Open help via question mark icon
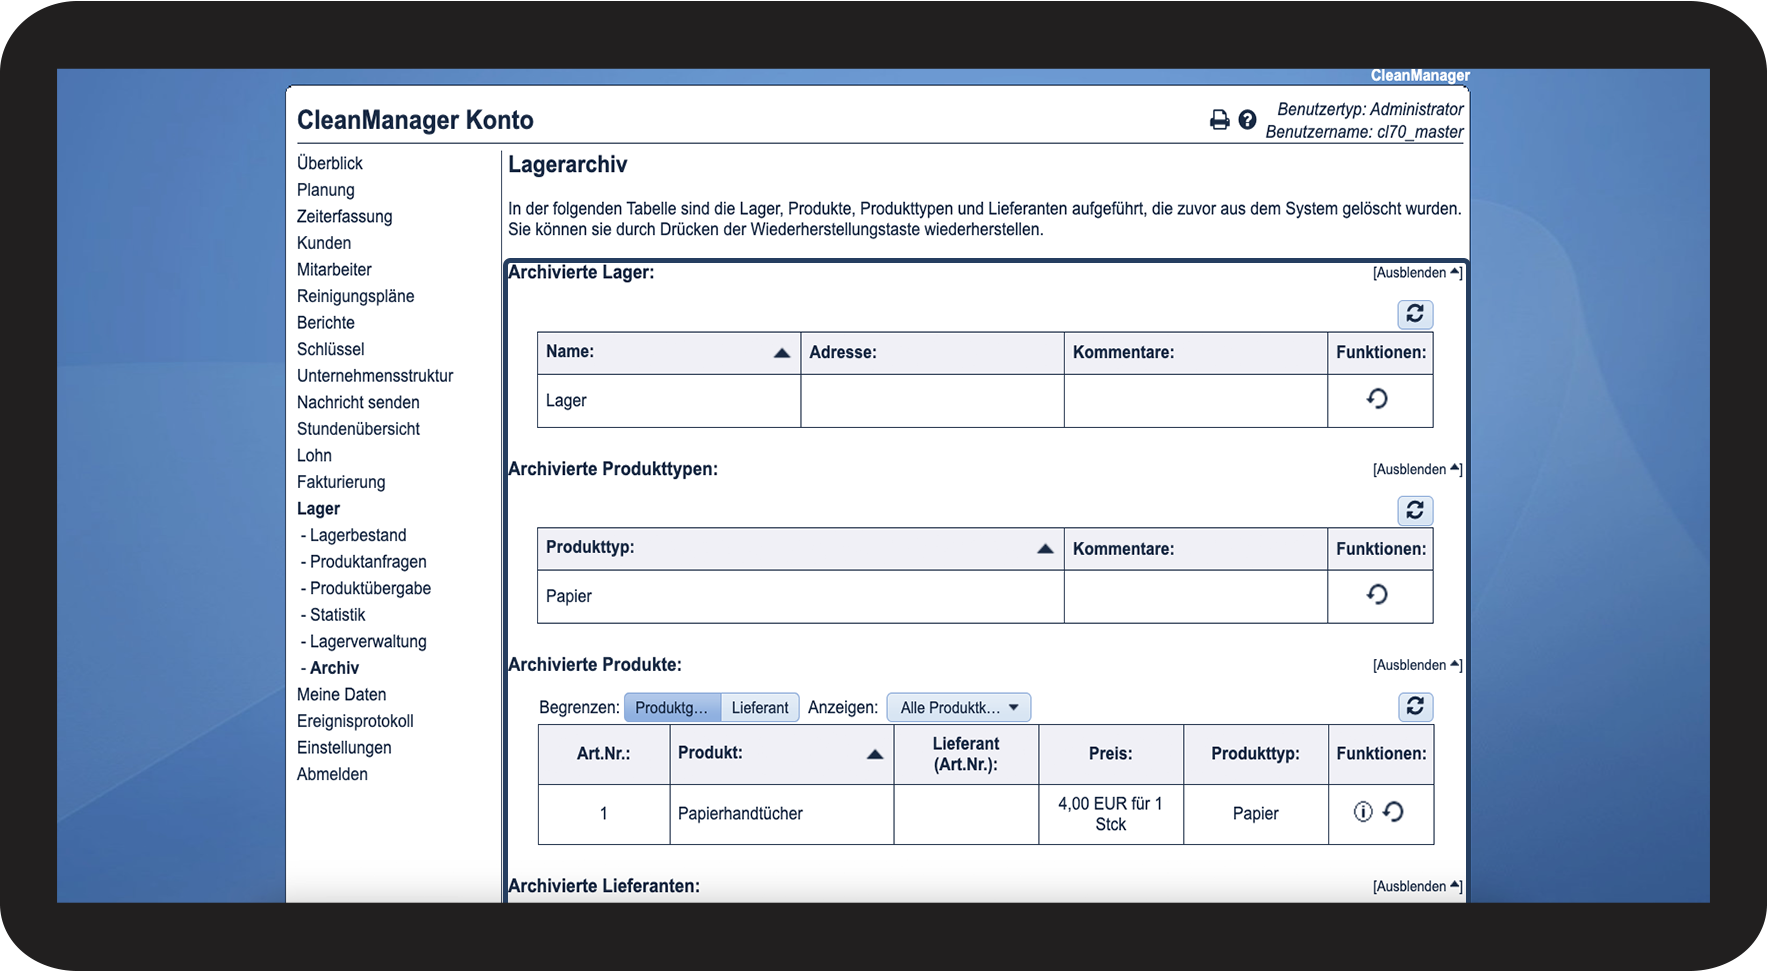 [1247, 120]
